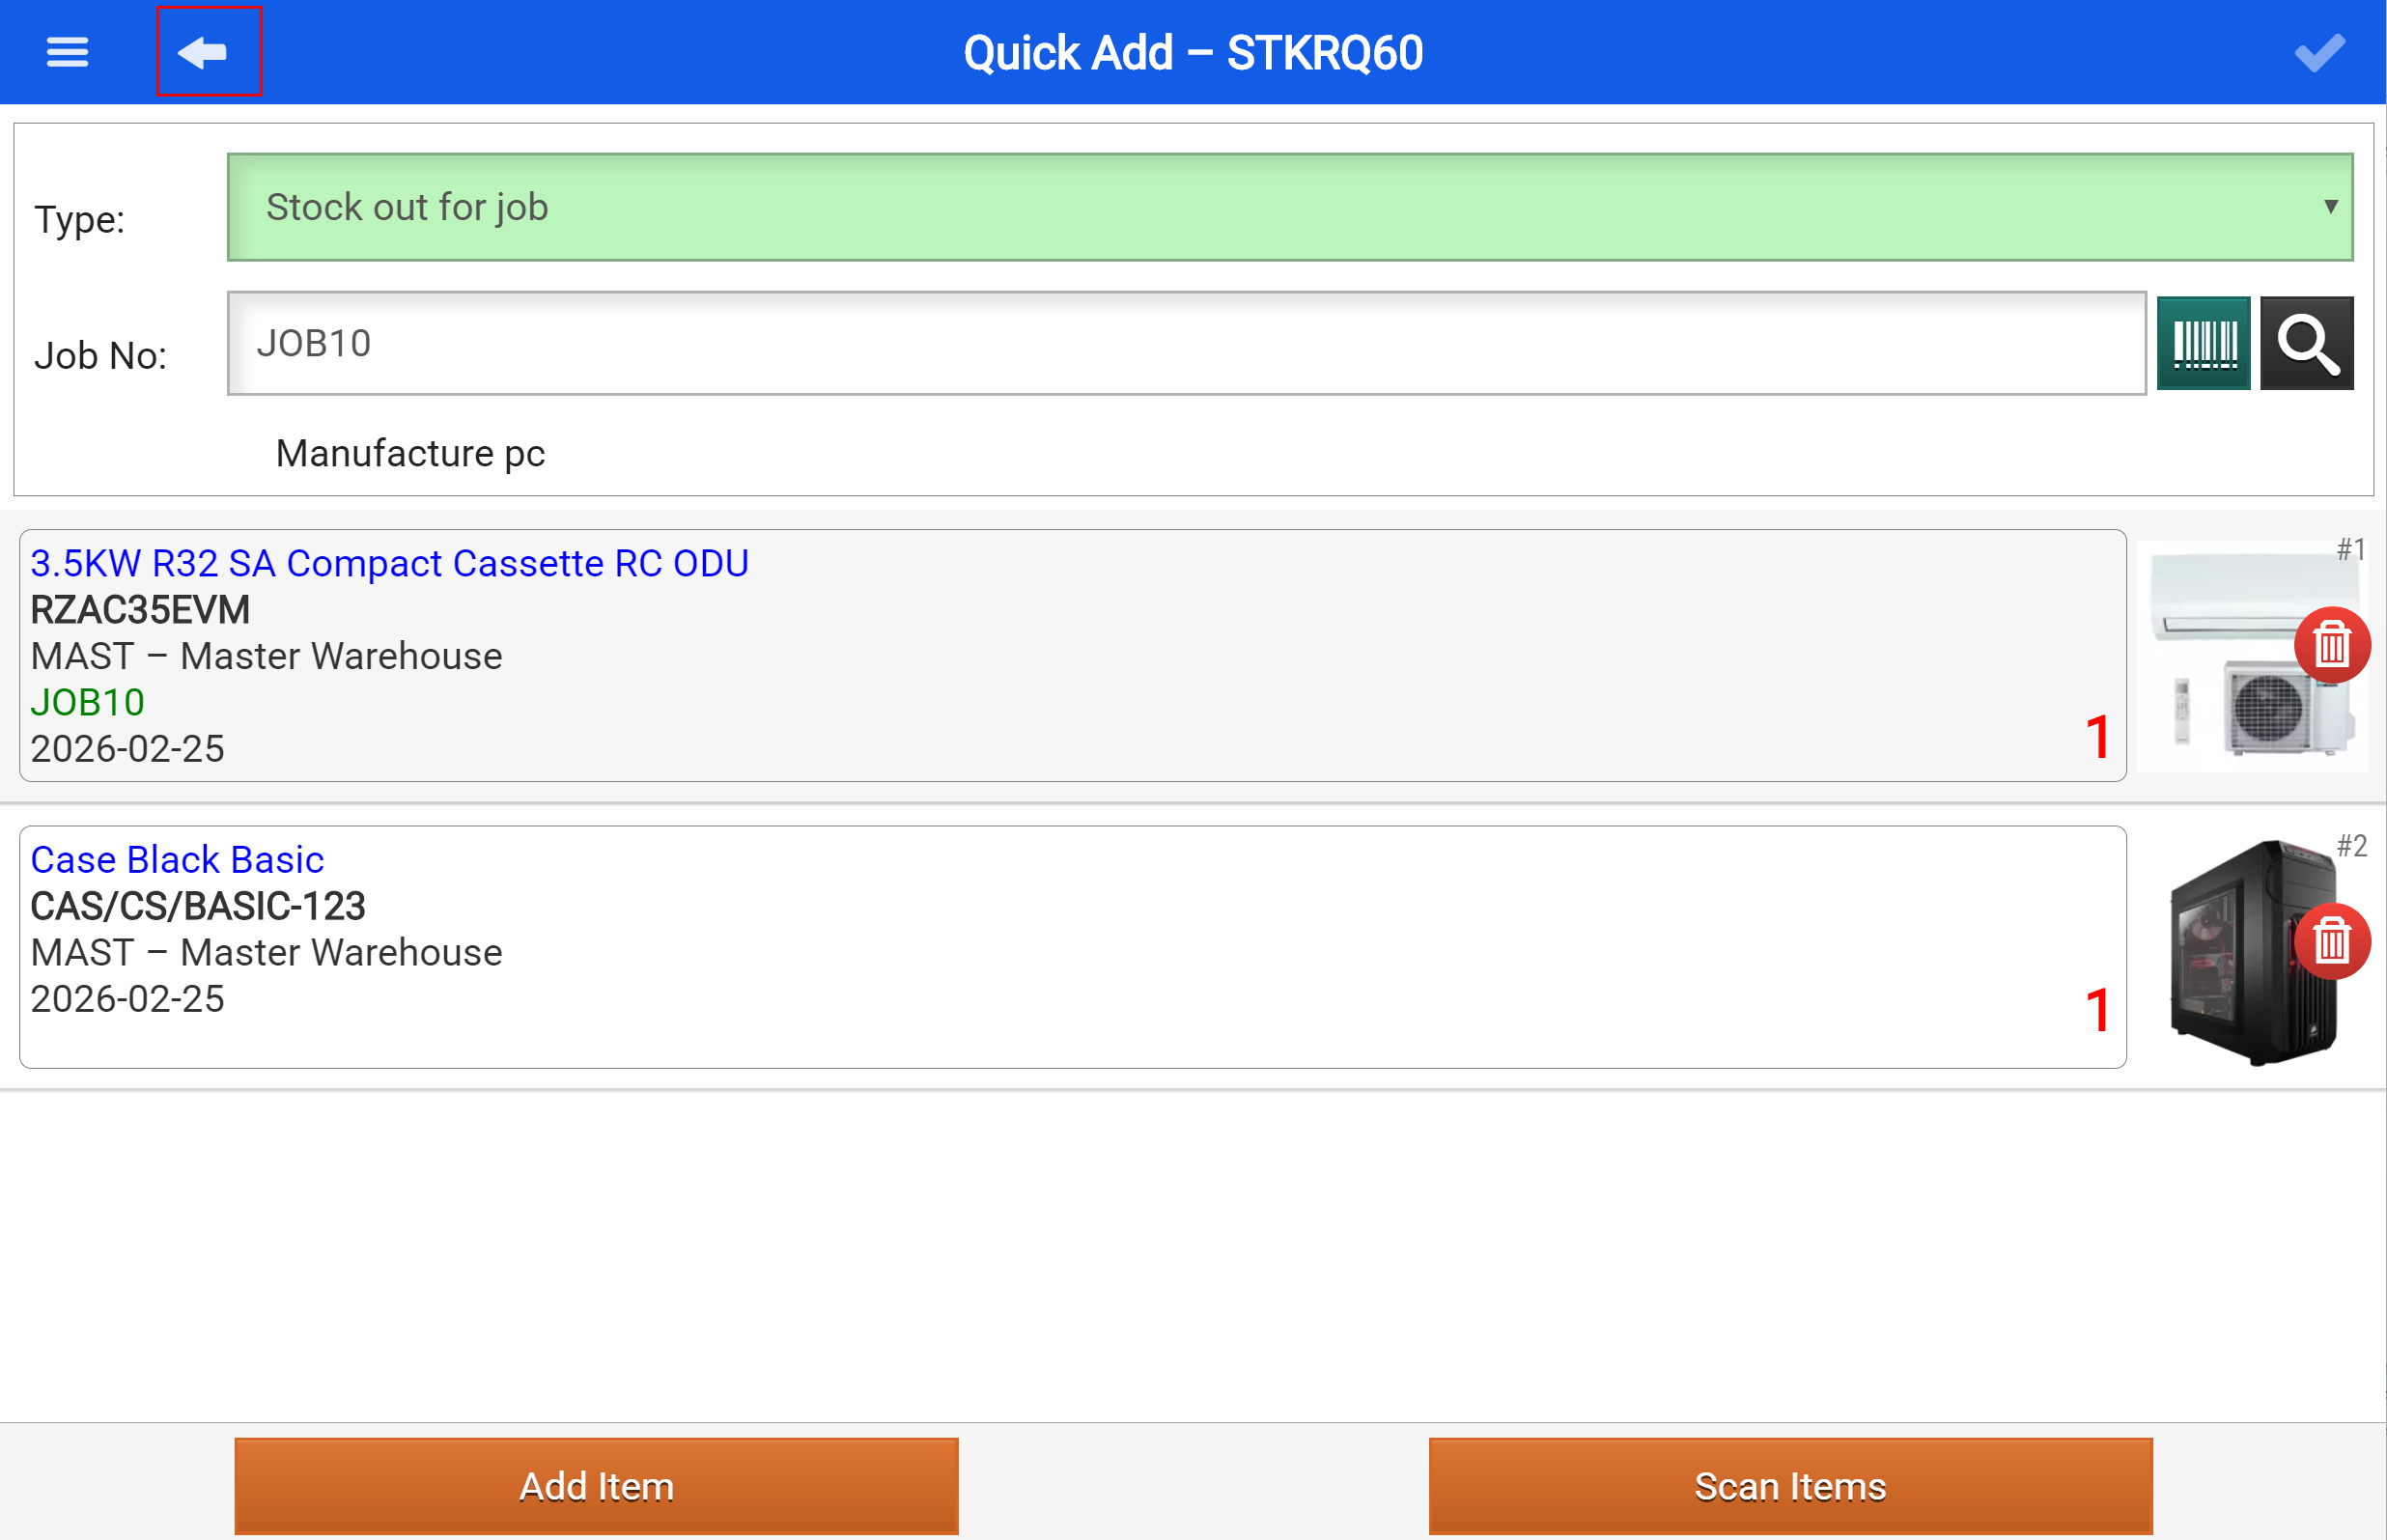Open the 3.5KW R32 SA Compact Cassette link

[389, 563]
